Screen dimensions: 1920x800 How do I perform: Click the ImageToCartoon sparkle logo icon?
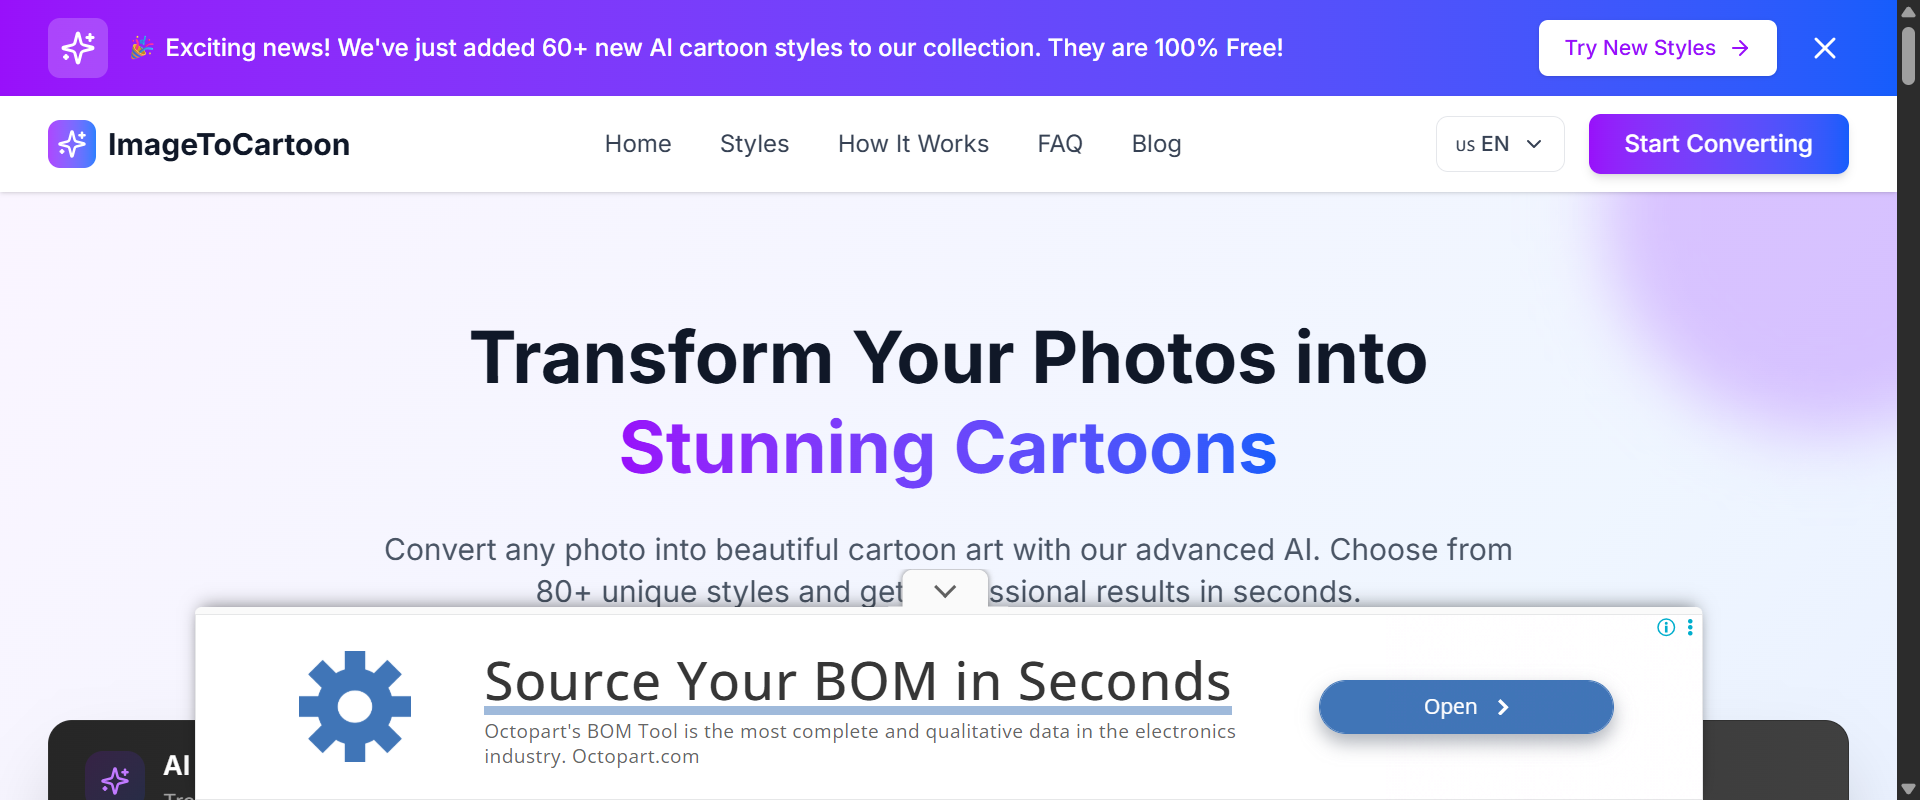(x=71, y=143)
